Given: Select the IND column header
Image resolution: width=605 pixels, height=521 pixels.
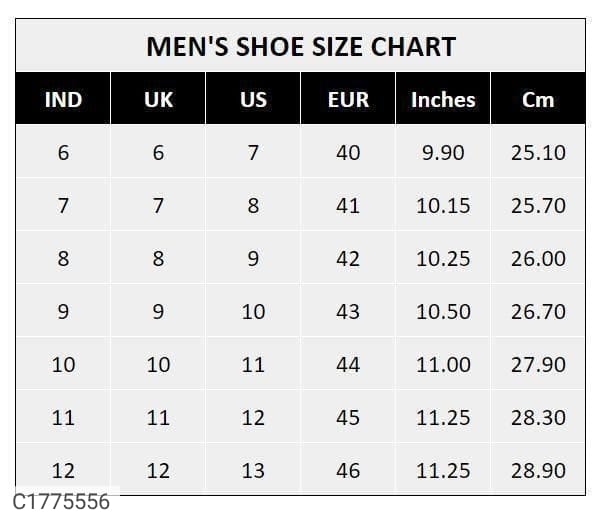Looking at the screenshot, I should pyautogui.click(x=63, y=100).
